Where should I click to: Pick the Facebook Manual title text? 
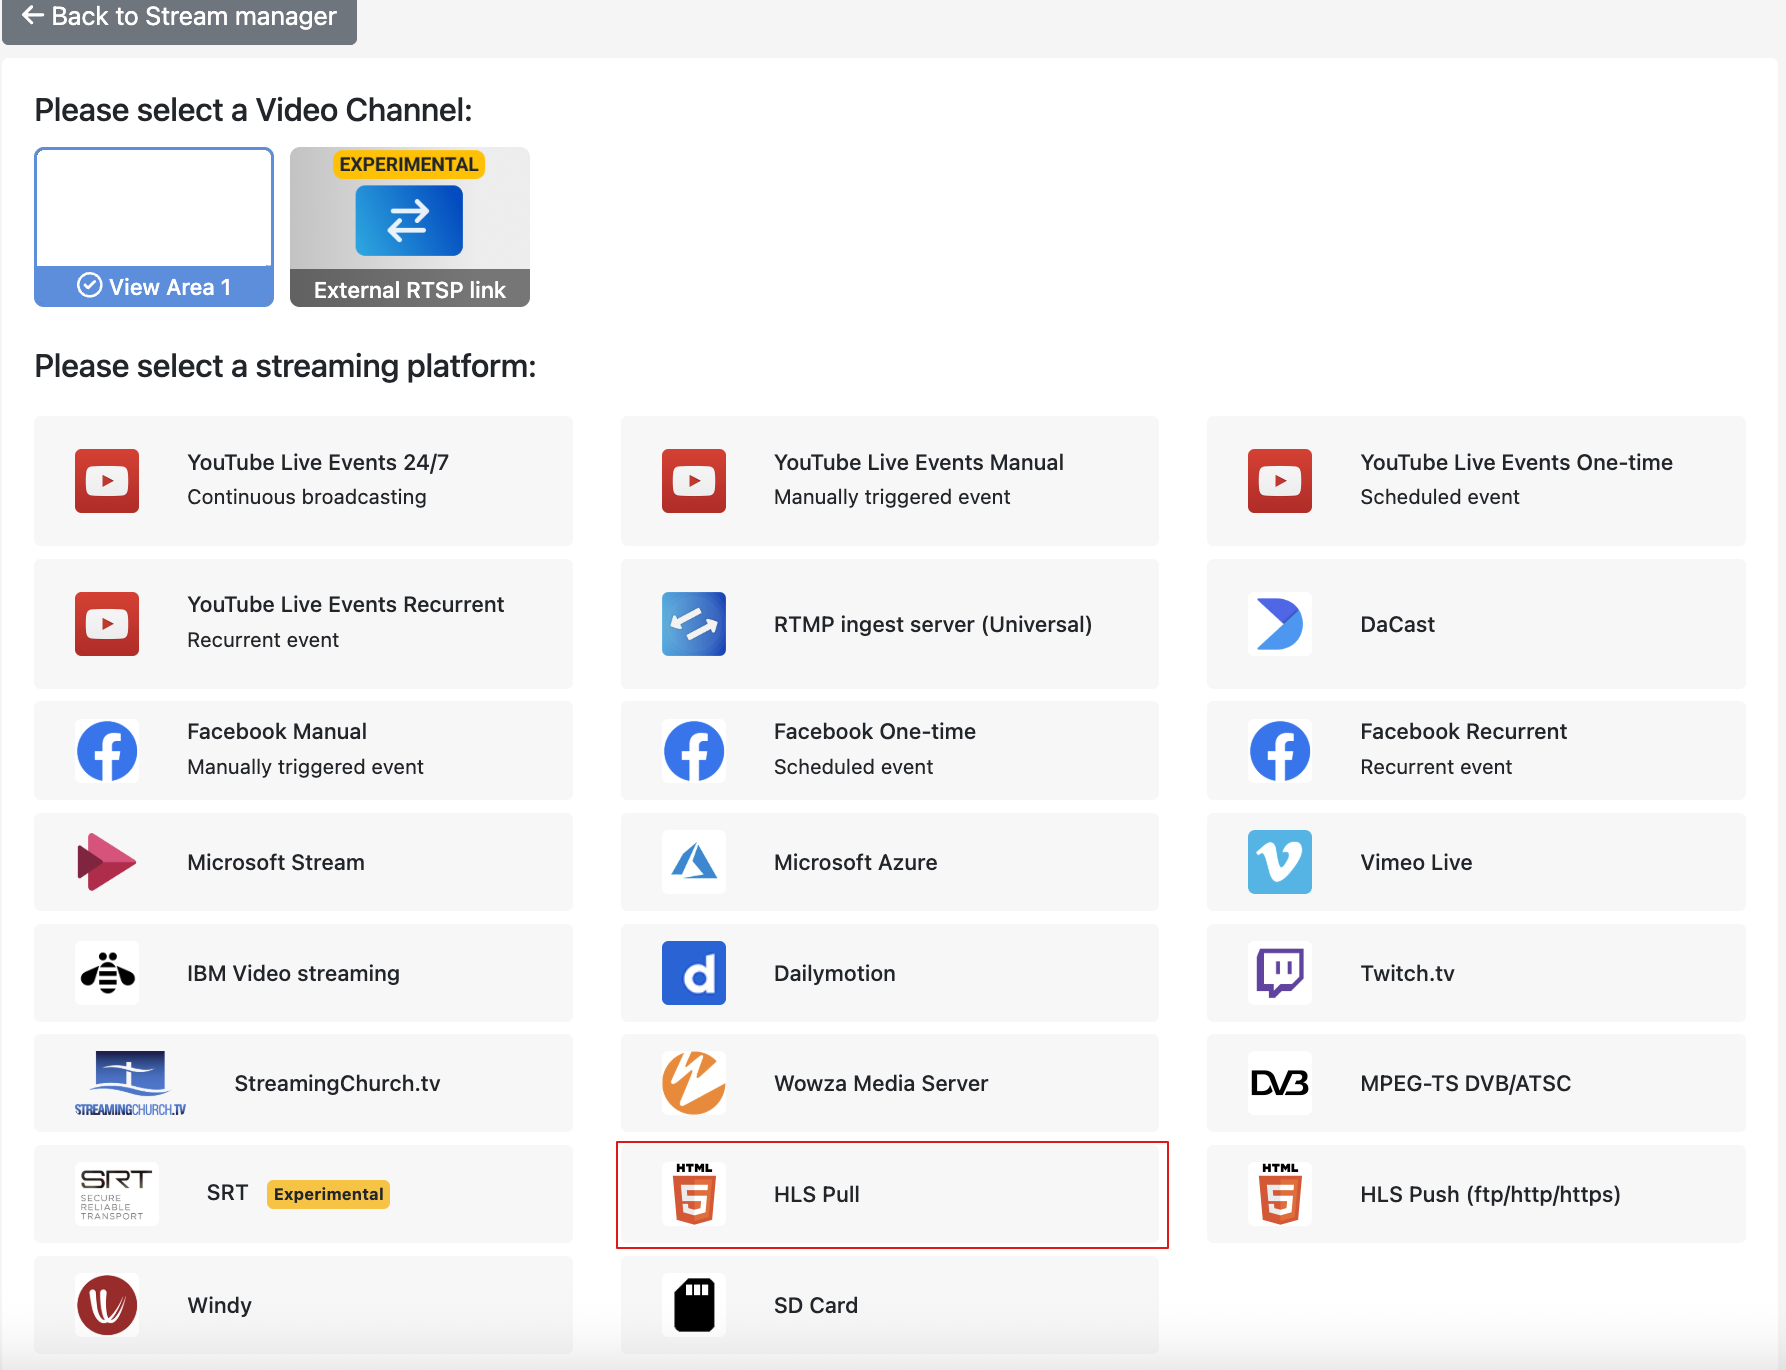(x=277, y=732)
